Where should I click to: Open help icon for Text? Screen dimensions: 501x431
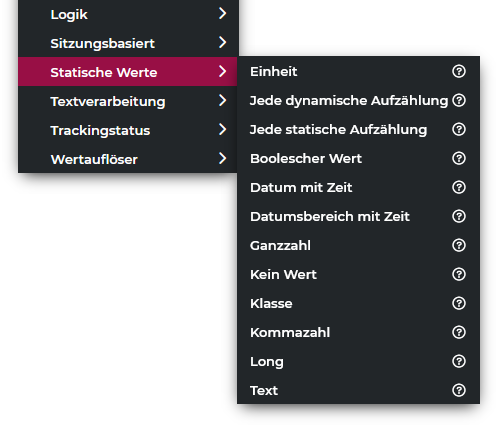[459, 390]
